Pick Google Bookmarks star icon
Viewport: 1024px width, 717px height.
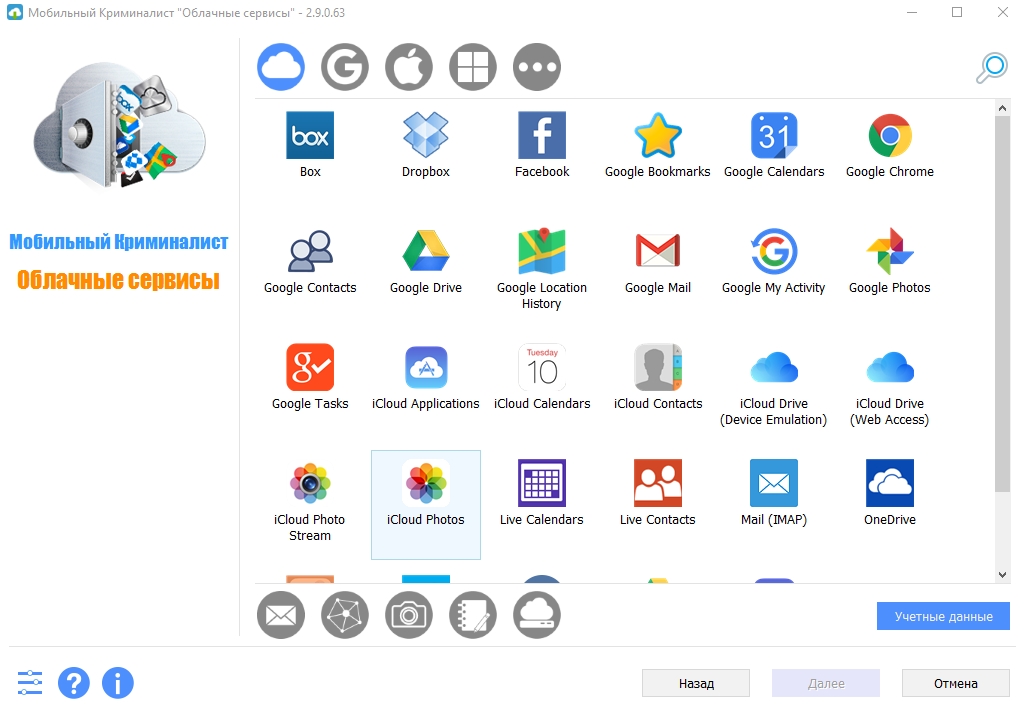point(658,135)
